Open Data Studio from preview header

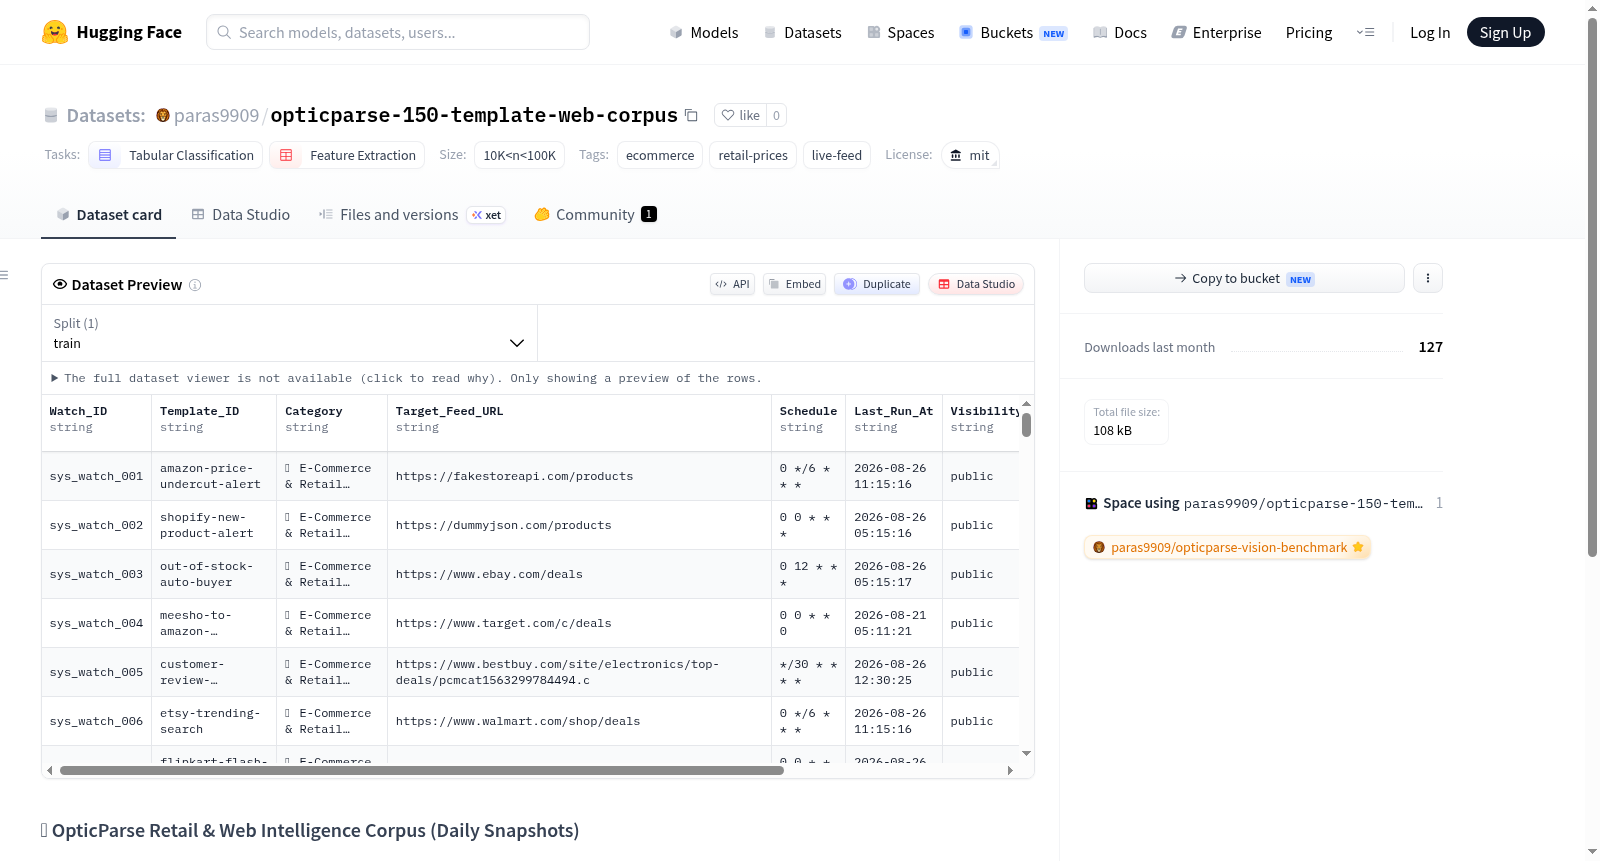tap(976, 284)
